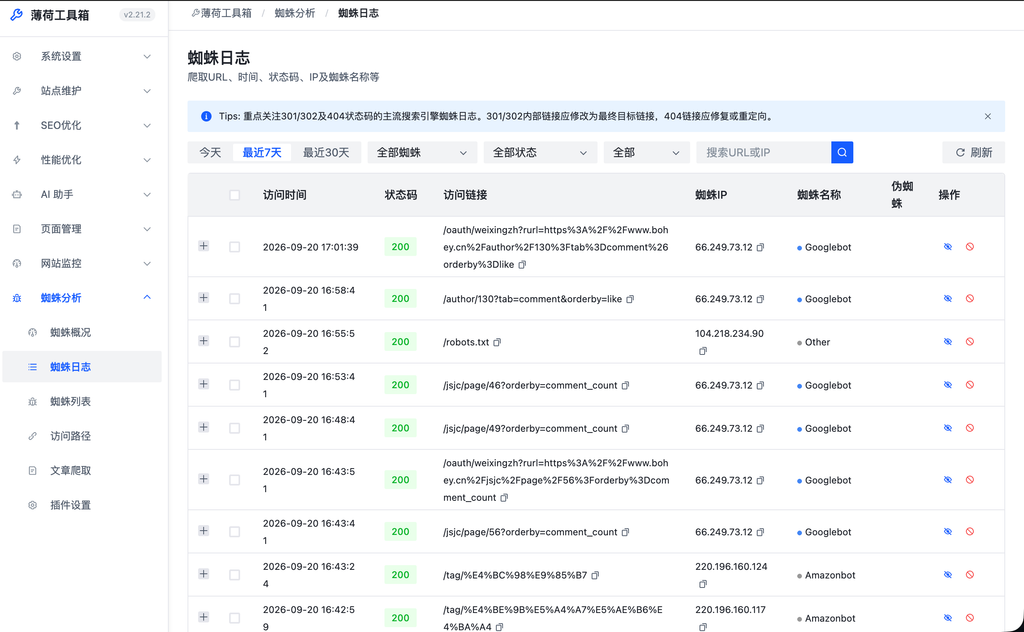Click the 访问路径 link icon
This screenshot has height=632, width=1024.
point(33,436)
